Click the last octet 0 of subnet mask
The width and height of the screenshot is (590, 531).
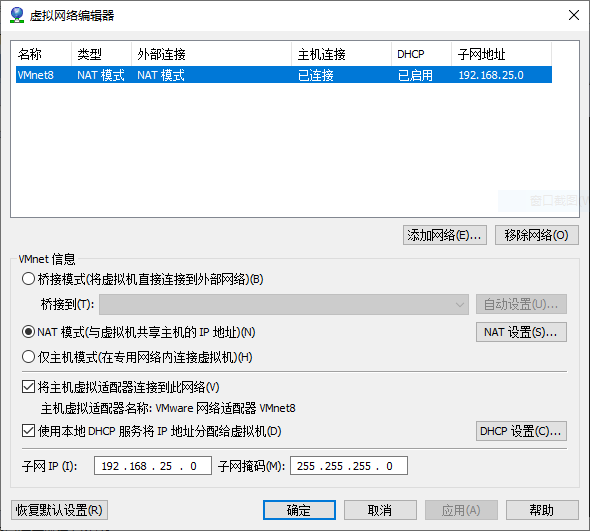[389, 466]
